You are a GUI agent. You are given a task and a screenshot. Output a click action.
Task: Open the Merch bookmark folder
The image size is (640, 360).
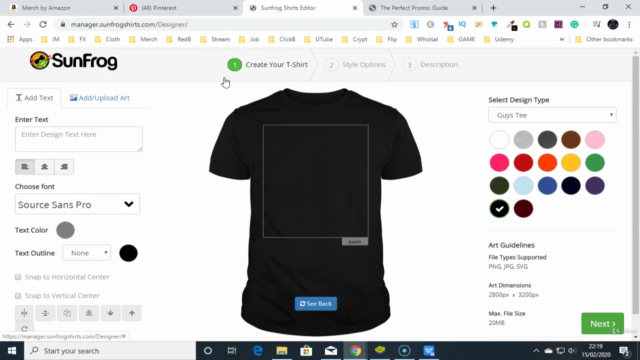[143, 39]
